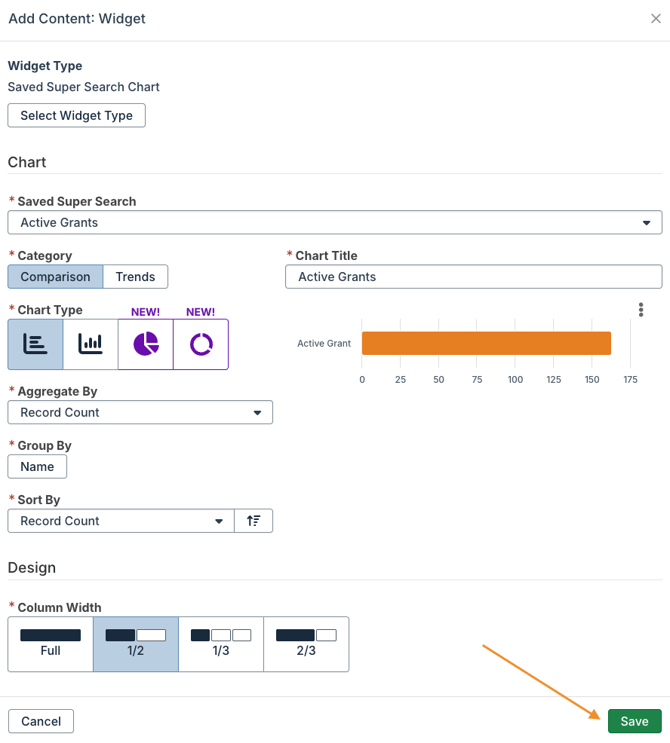Select the horizontal bar chart type

click(x=35, y=344)
